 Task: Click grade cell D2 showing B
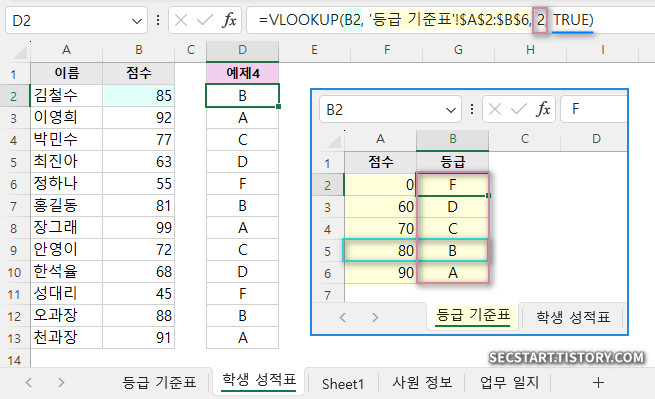242,96
